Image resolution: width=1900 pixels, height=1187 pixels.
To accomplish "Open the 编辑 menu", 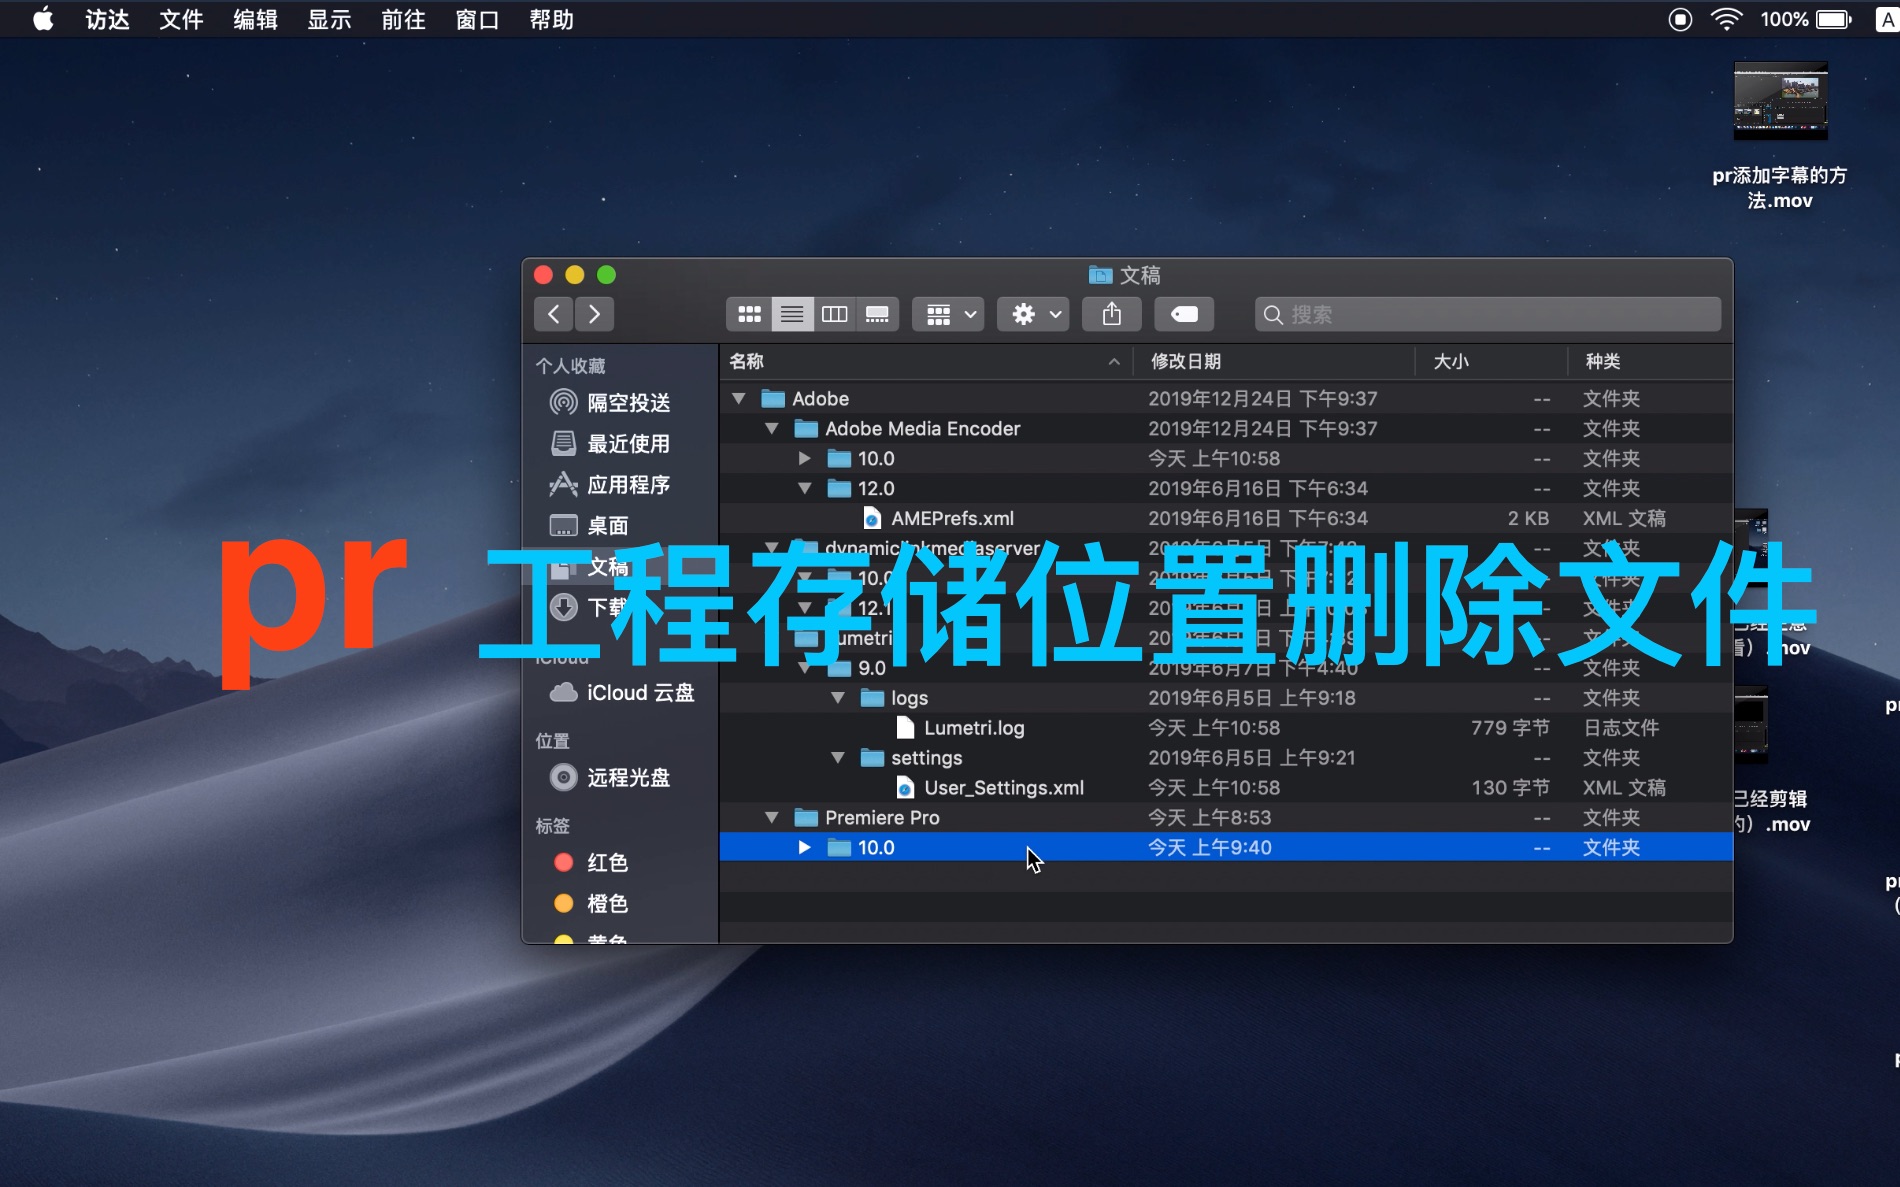I will coord(255,19).
